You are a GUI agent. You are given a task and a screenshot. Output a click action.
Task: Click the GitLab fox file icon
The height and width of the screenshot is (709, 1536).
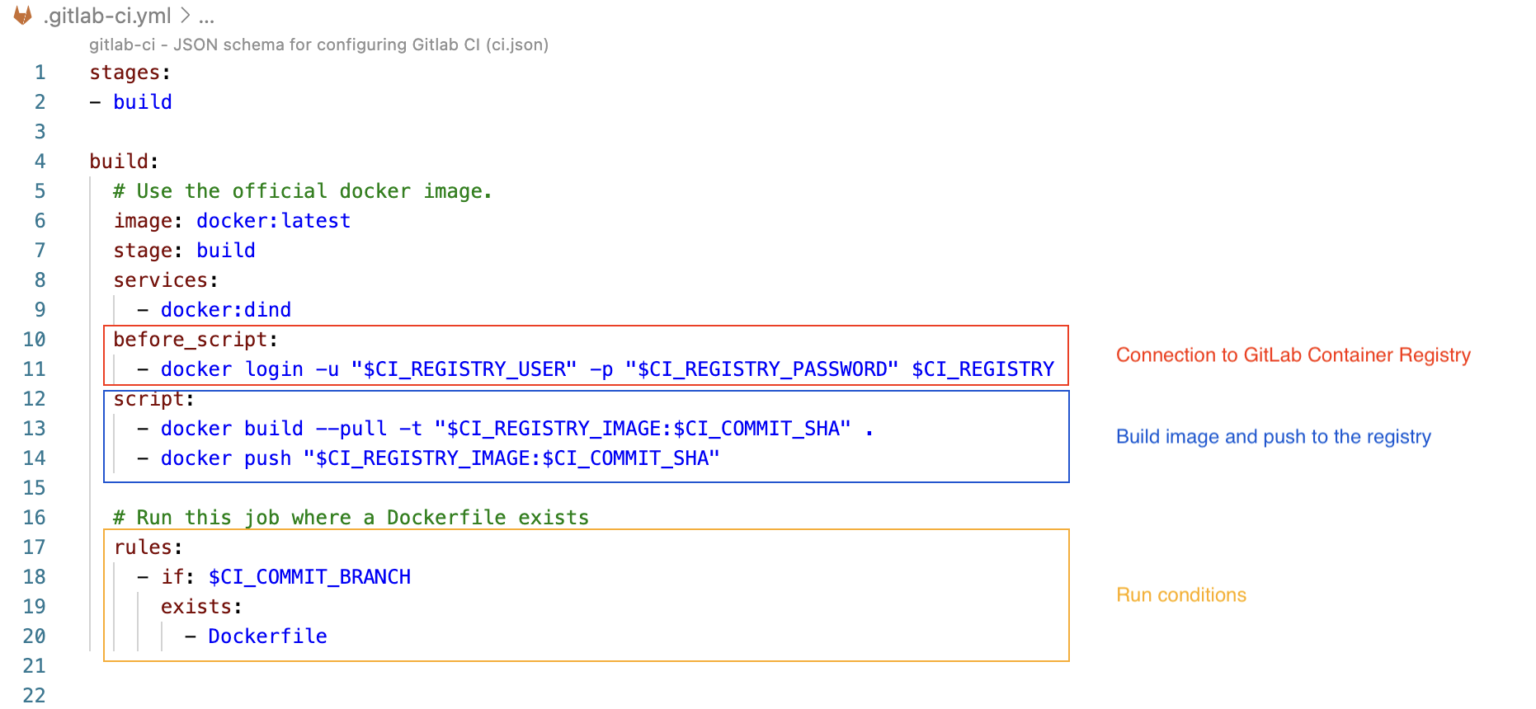point(22,17)
